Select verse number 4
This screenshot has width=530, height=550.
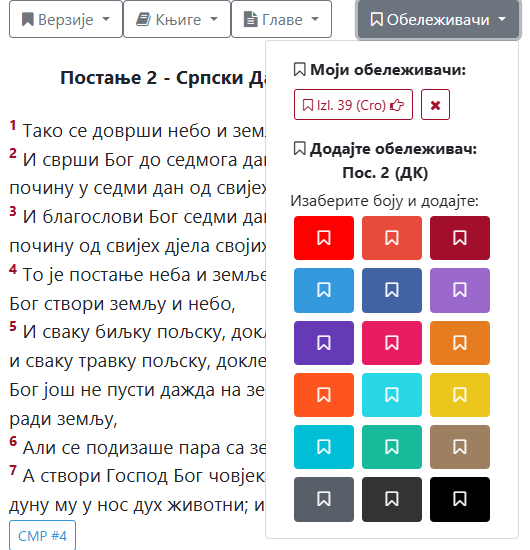13,269
